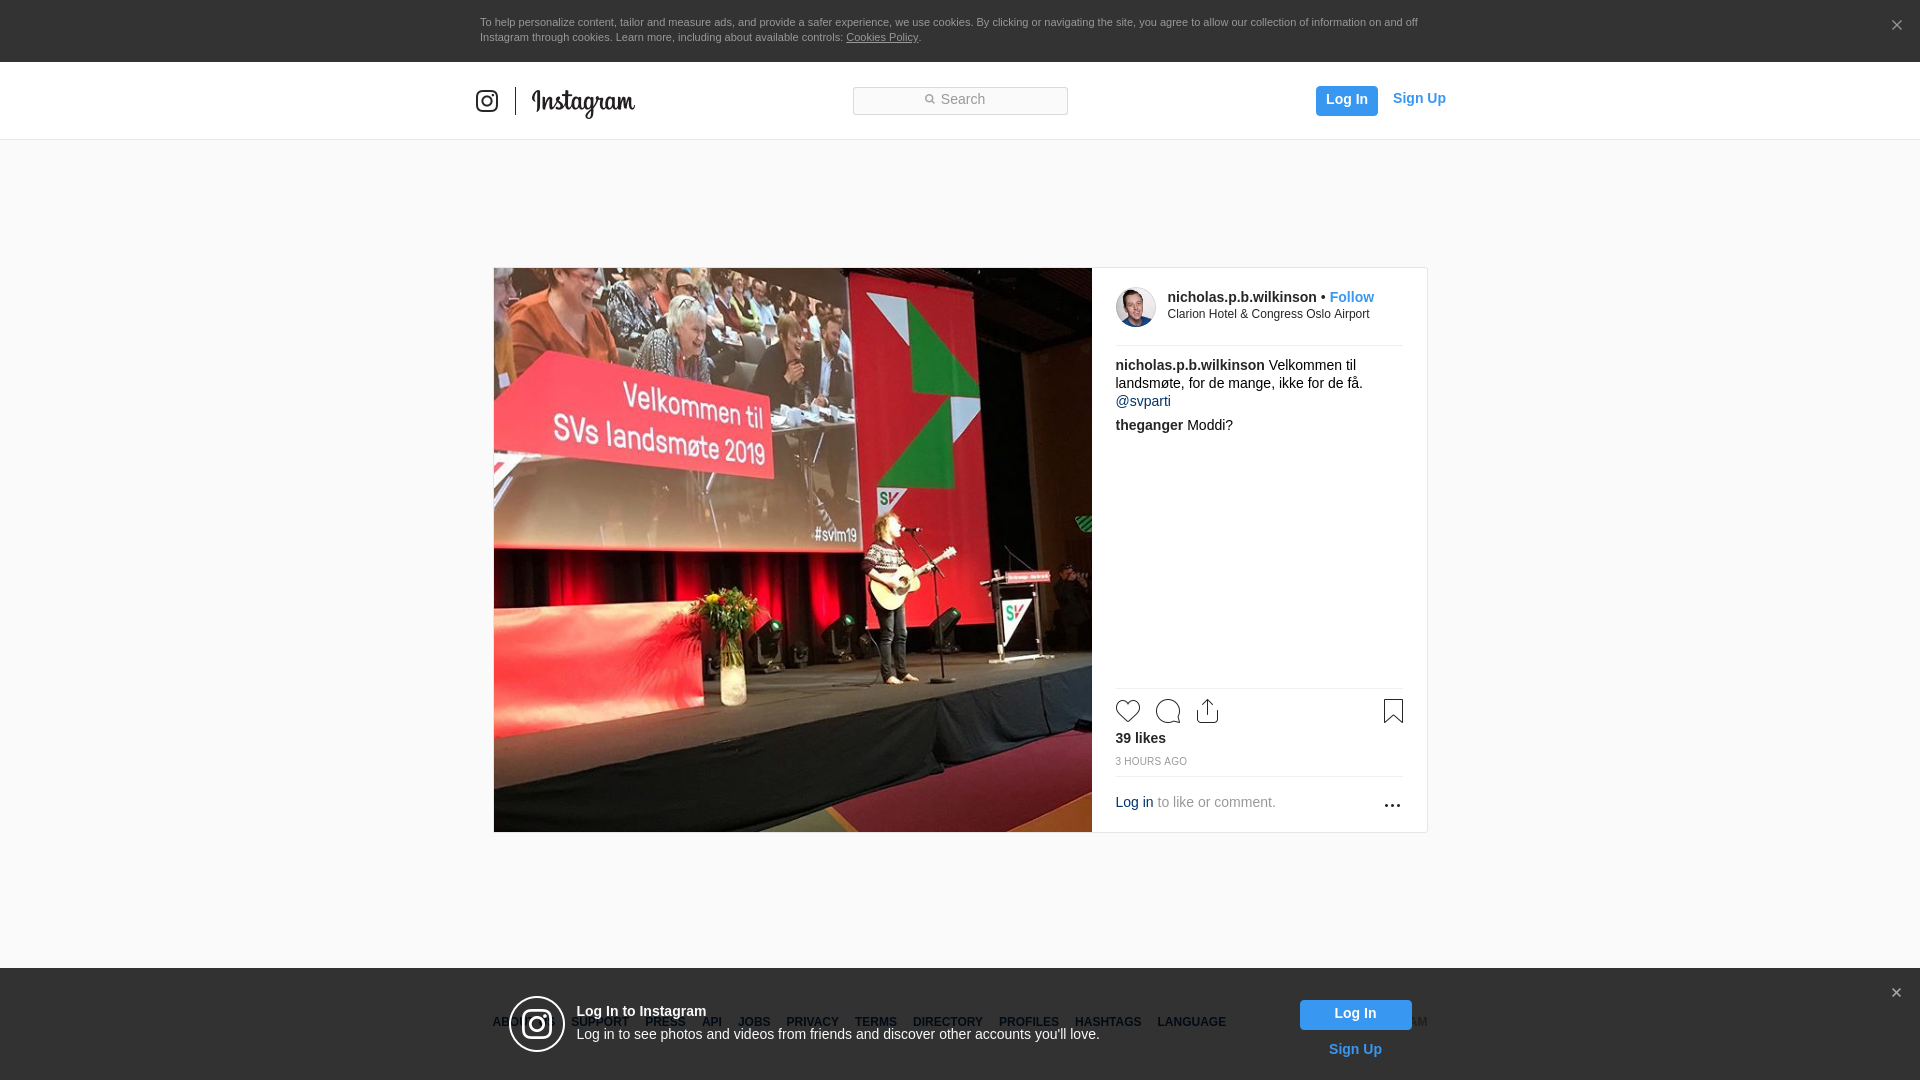Open Clarion Hotel & Congress Oslo Airport location

point(1268,314)
